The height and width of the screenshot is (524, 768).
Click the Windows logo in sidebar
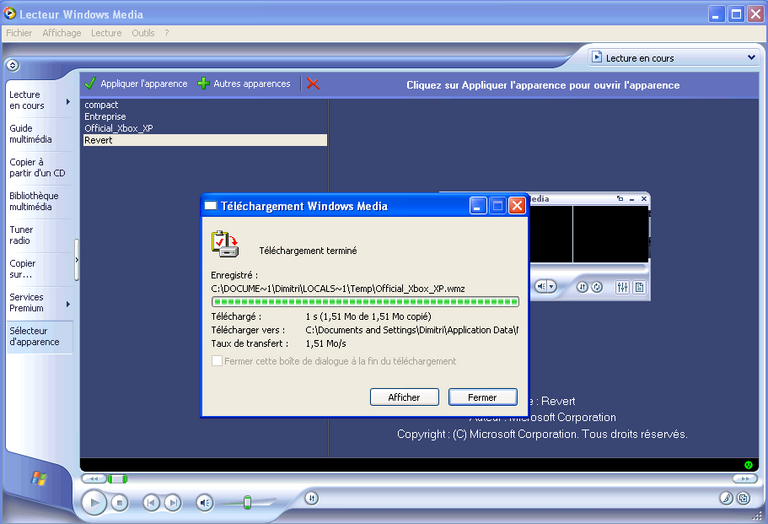click(39, 478)
